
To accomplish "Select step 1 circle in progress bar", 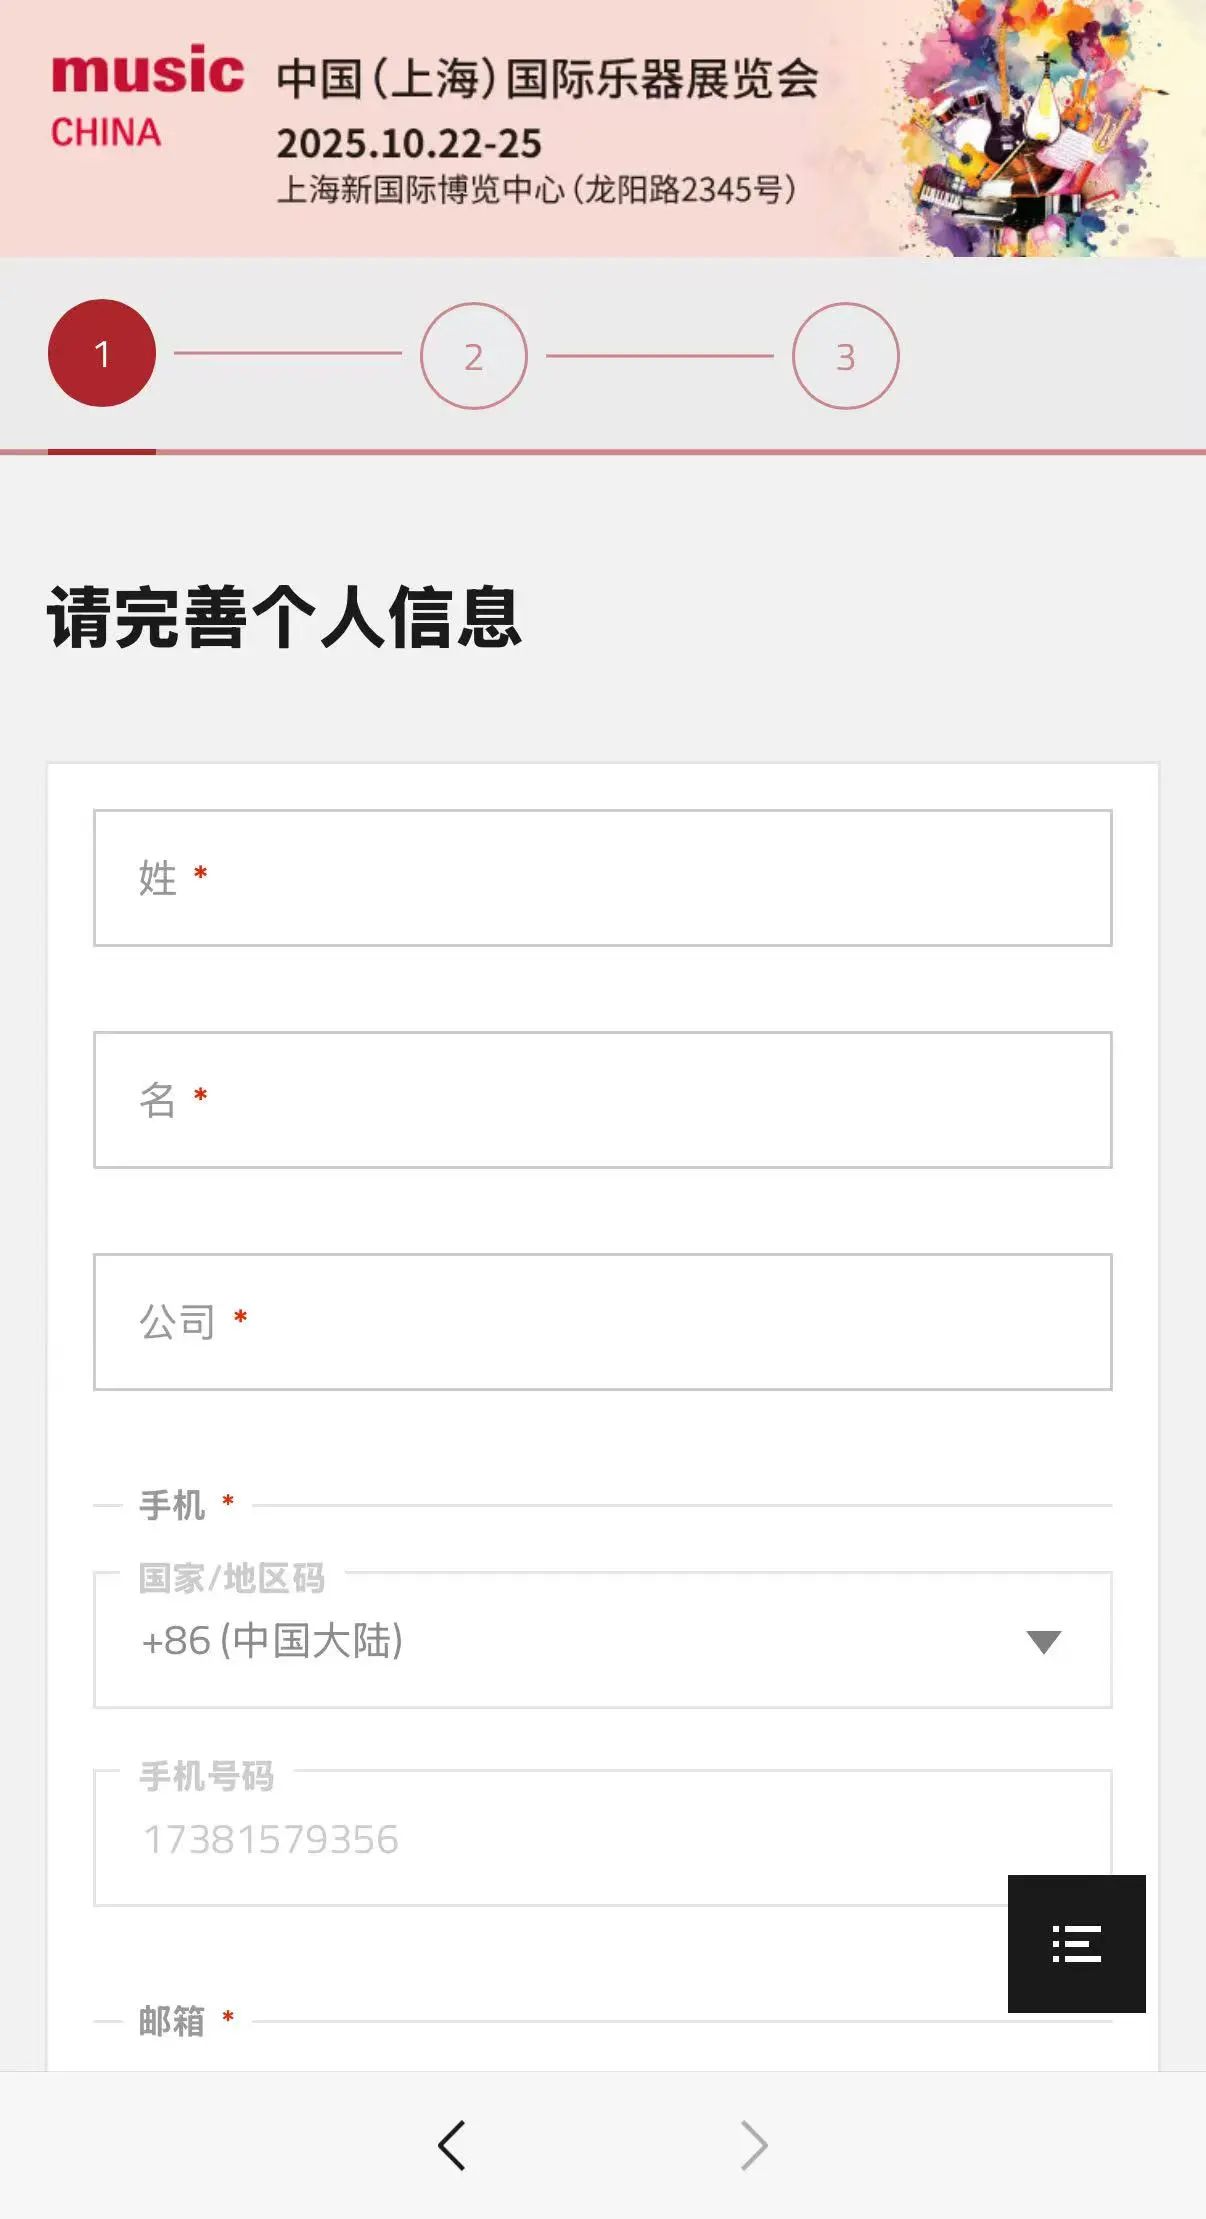I will 102,353.
